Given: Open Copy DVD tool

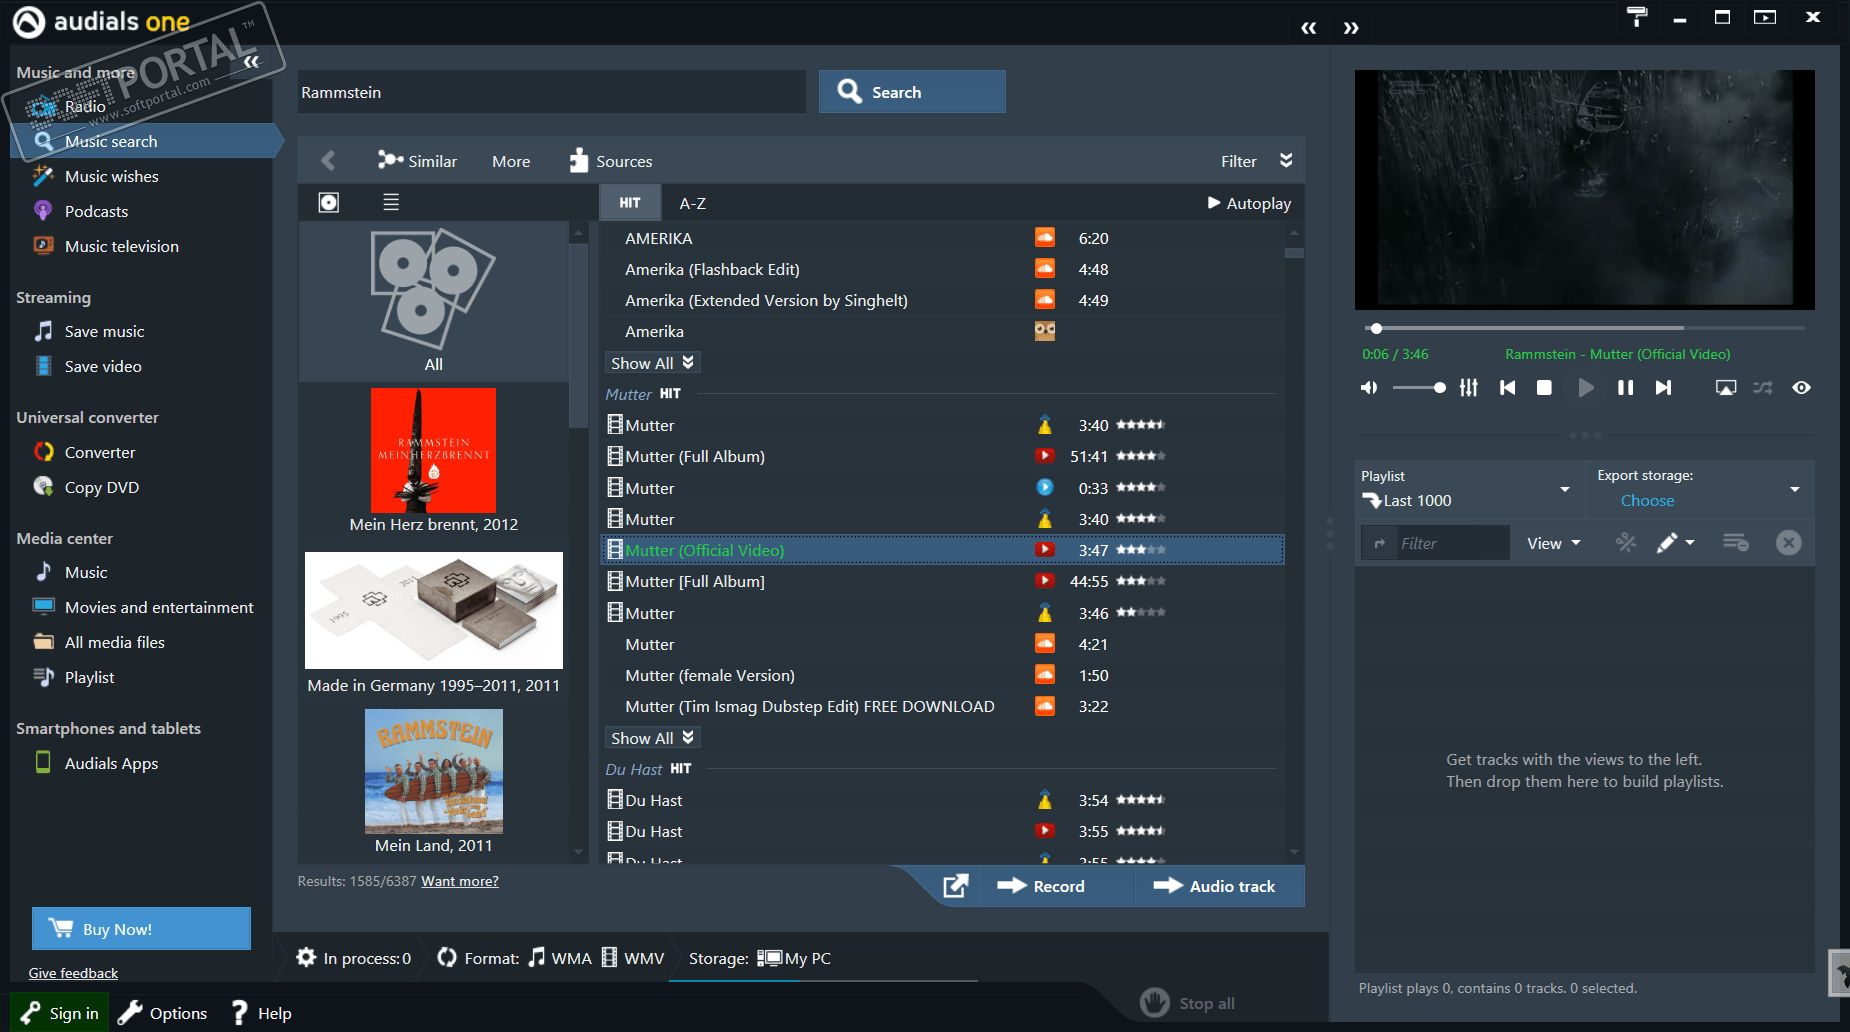Looking at the screenshot, I should 101,487.
